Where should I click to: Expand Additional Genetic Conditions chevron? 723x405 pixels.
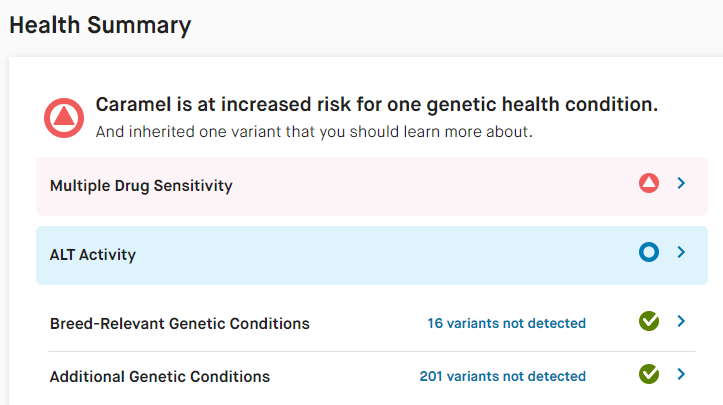tap(681, 375)
